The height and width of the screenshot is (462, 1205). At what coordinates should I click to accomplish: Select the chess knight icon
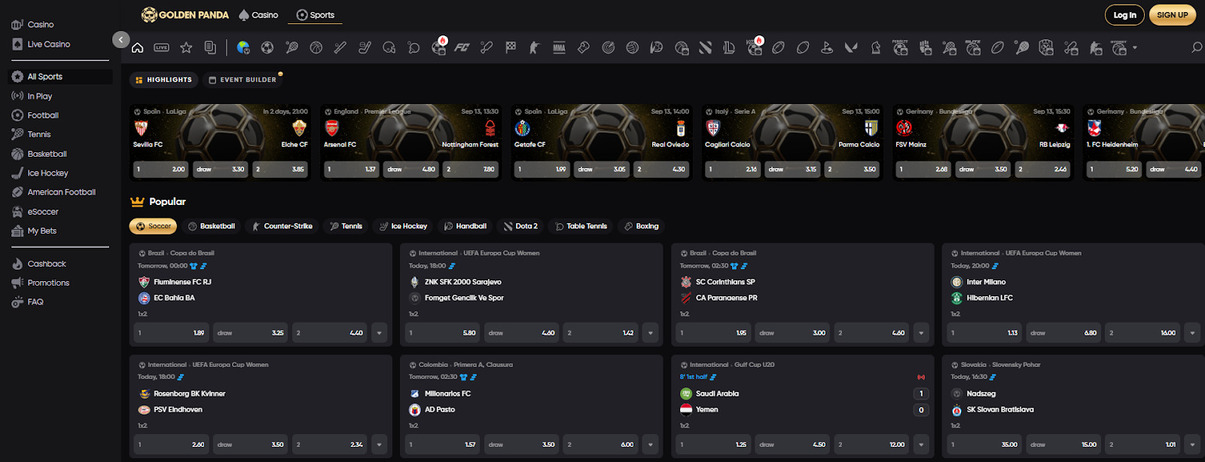pos(875,47)
